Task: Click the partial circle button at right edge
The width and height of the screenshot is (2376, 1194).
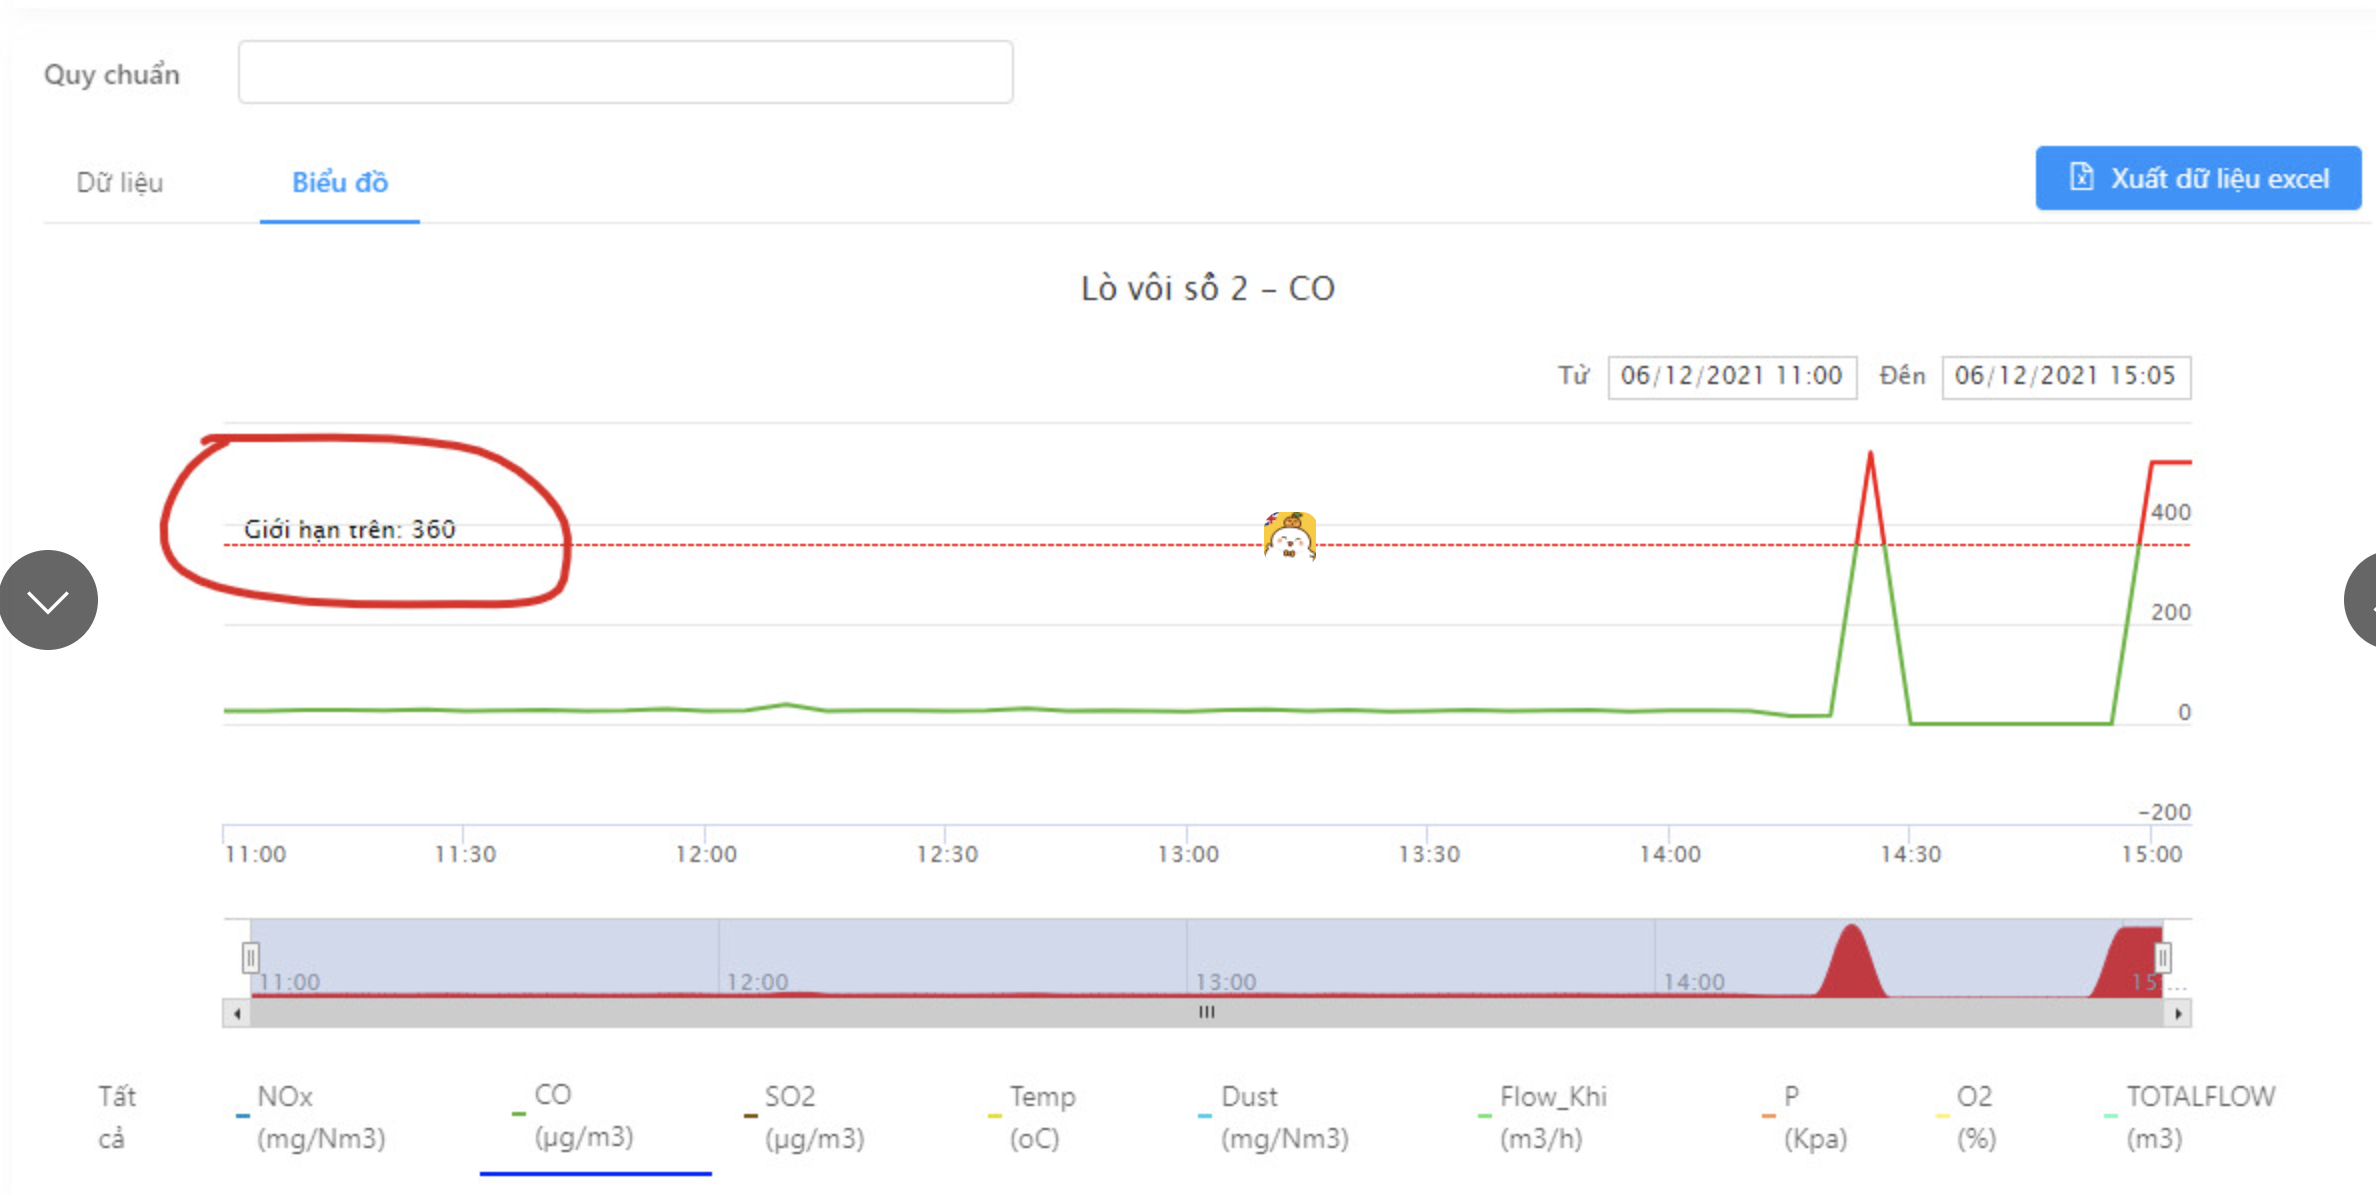Action: [2362, 600]
